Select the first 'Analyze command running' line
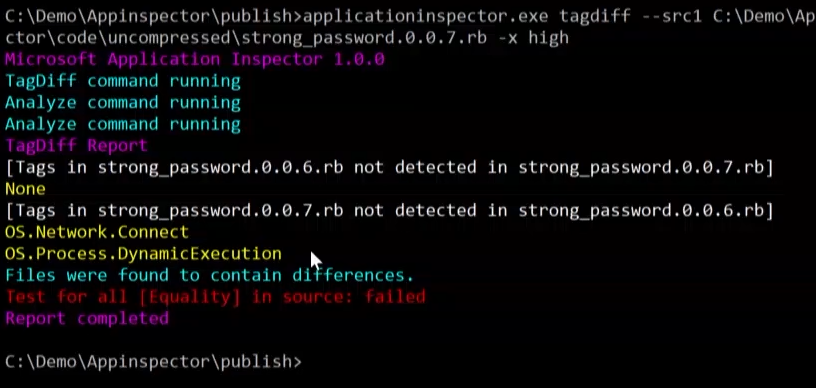816x389 pixels. click(123, 102)
